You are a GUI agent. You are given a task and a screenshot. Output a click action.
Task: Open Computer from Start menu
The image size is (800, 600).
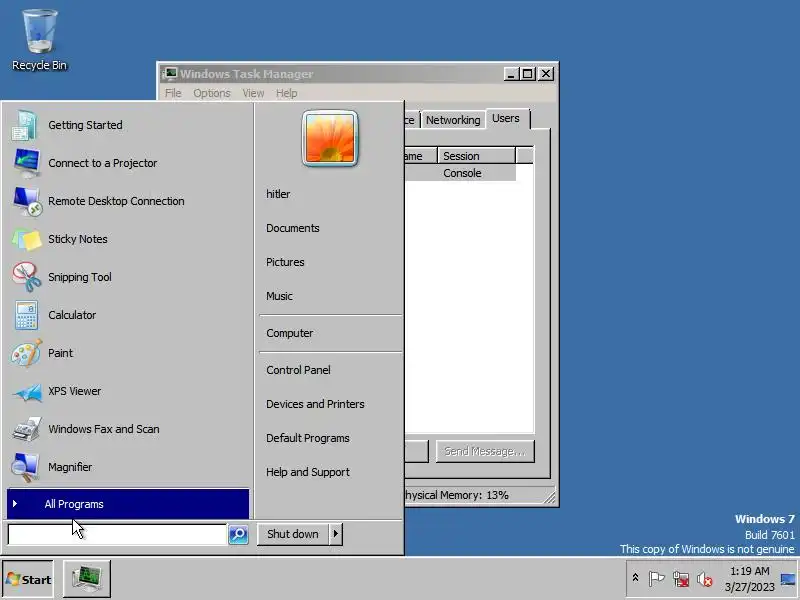290,333
